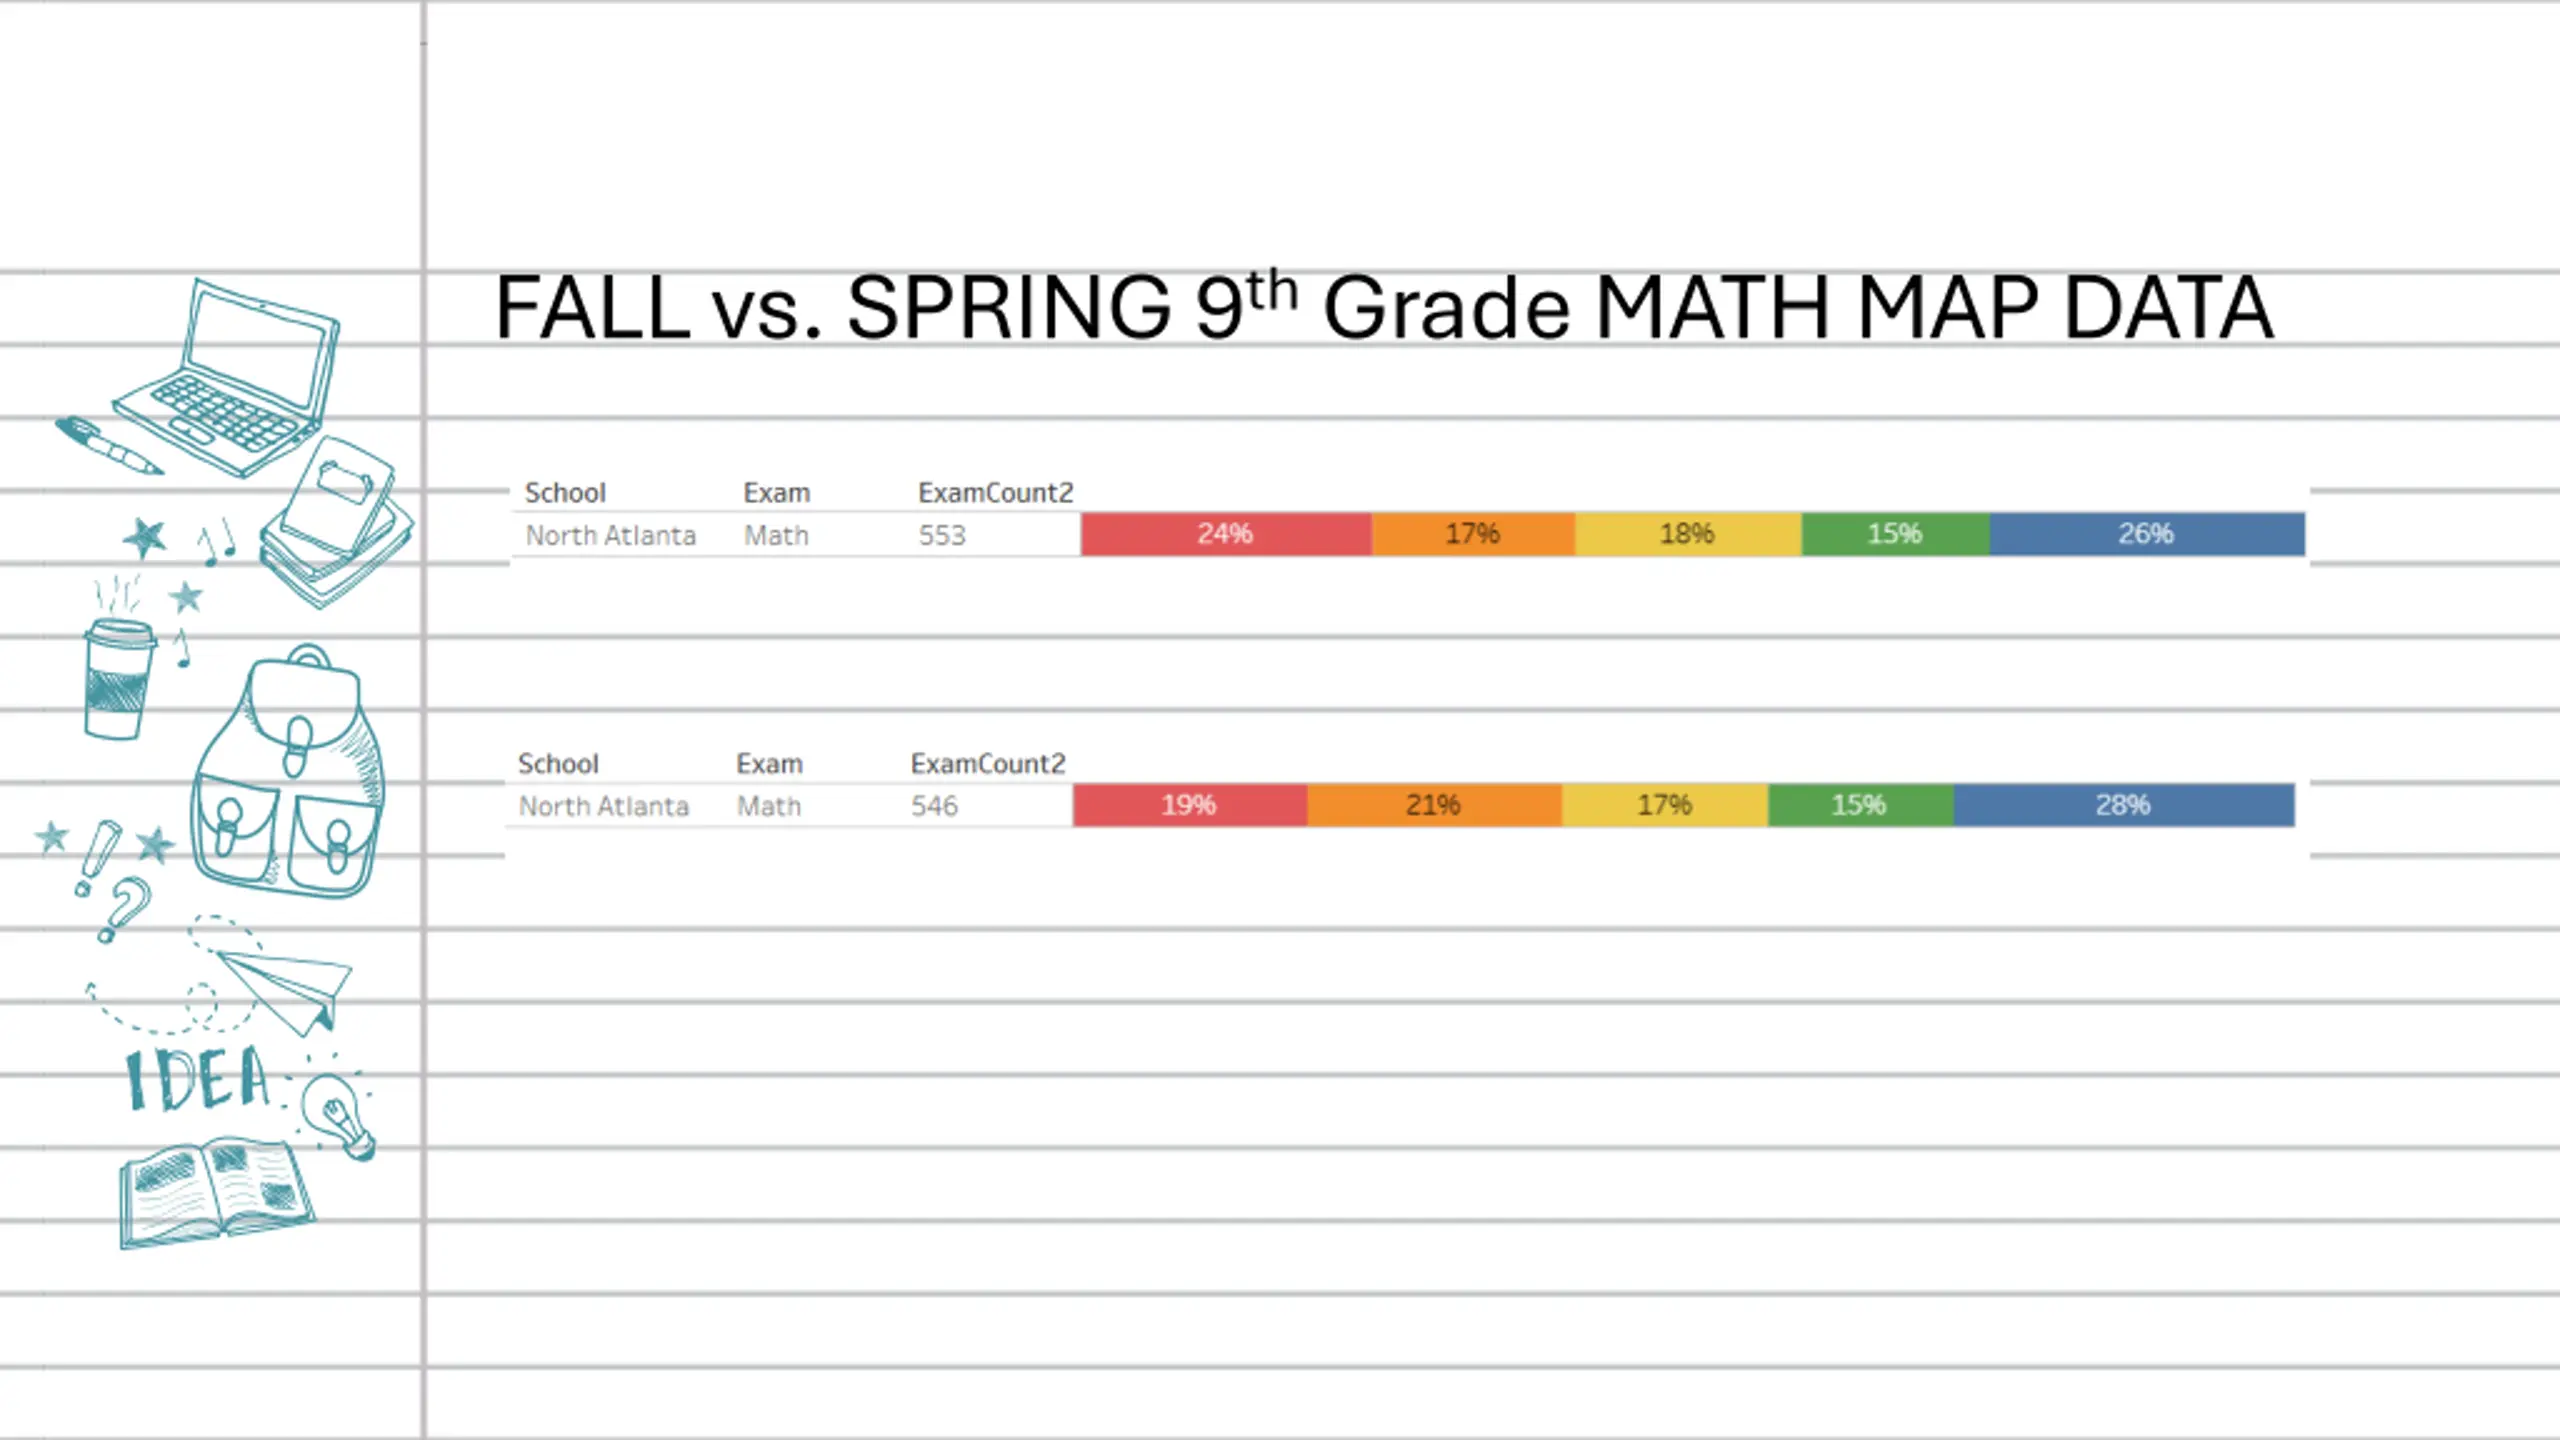Click the IDEA handwritten text
2560x1440 pixels.
click(x=198, y=1080)
